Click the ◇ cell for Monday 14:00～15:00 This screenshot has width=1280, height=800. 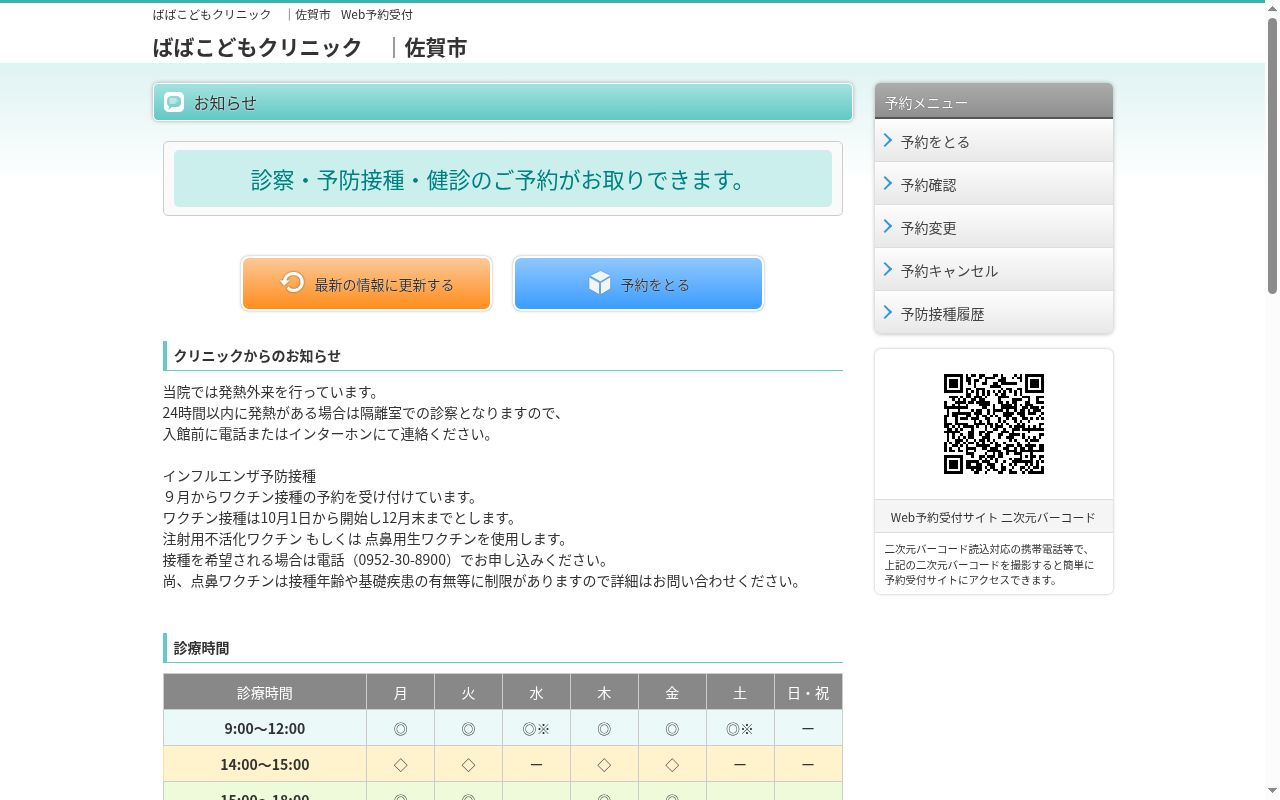[401, 764]
